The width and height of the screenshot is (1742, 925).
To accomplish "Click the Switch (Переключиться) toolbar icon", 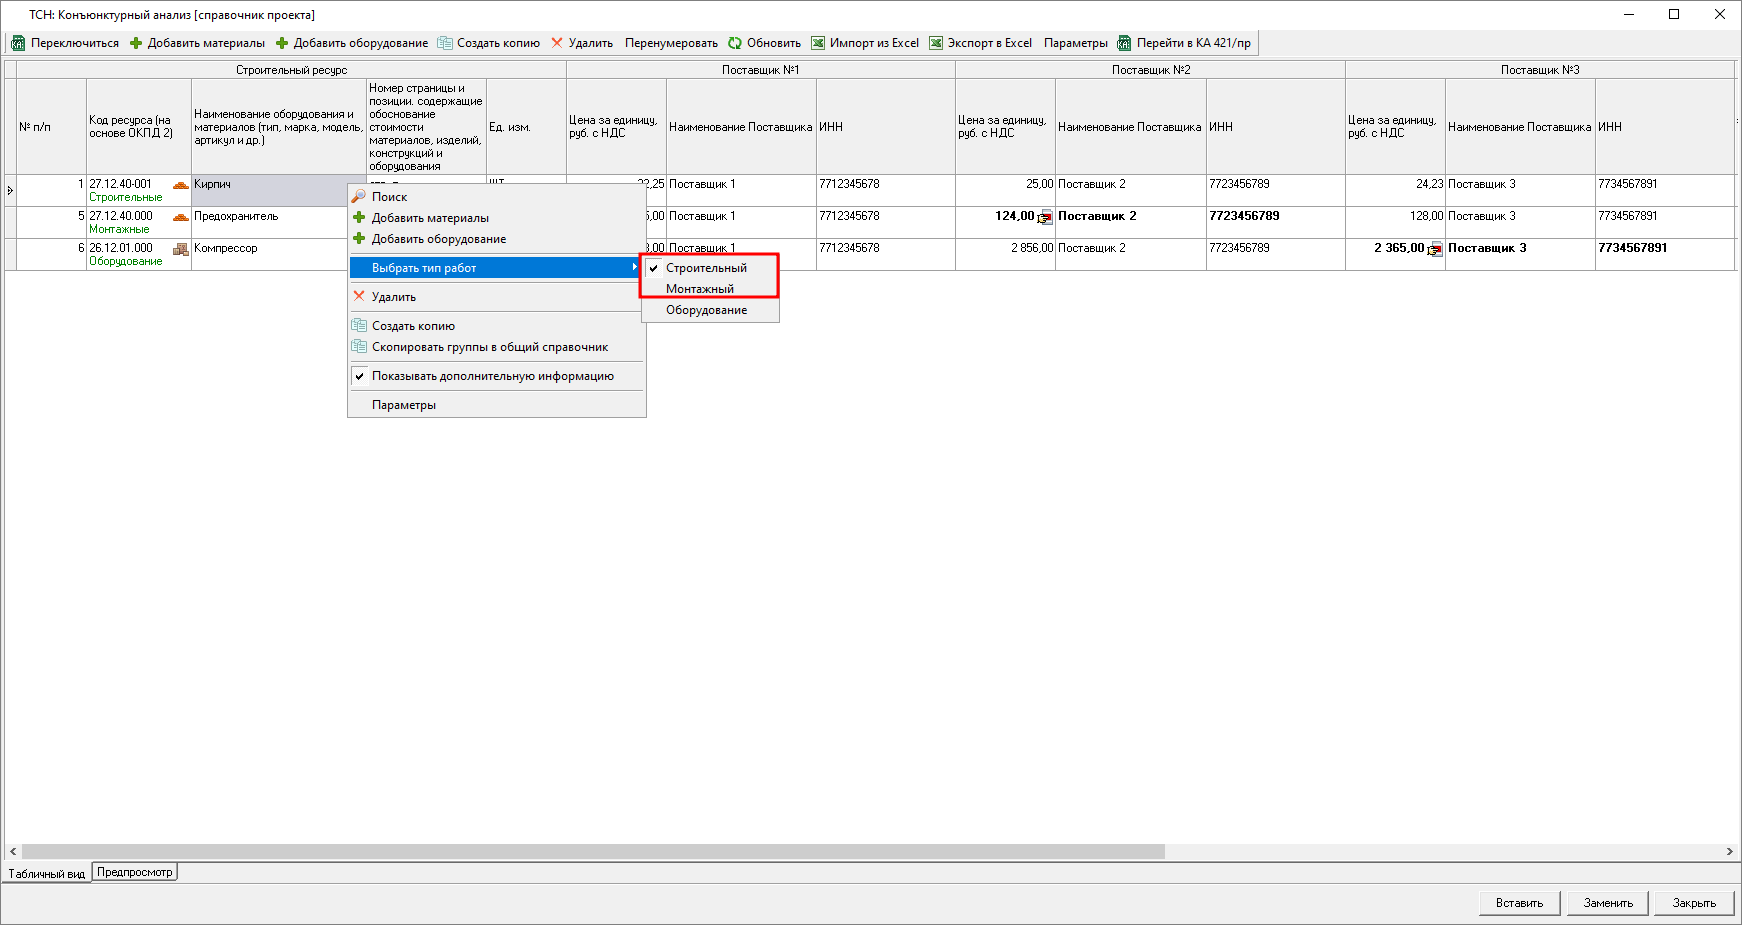I will pos(18,43).
